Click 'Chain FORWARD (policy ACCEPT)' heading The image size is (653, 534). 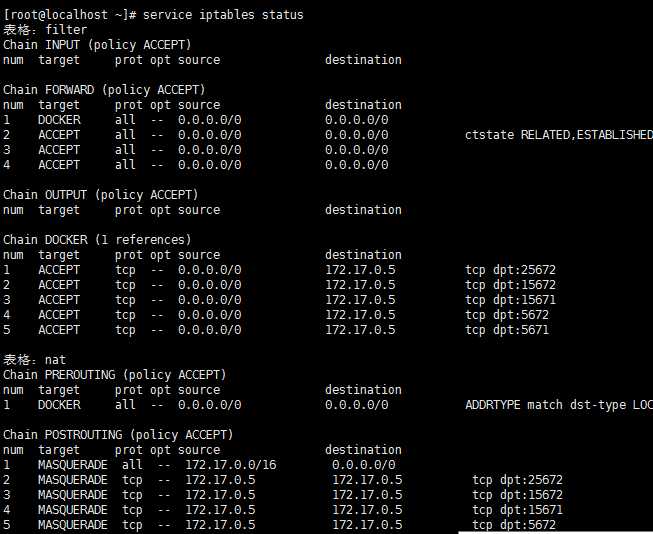point(104,90)
